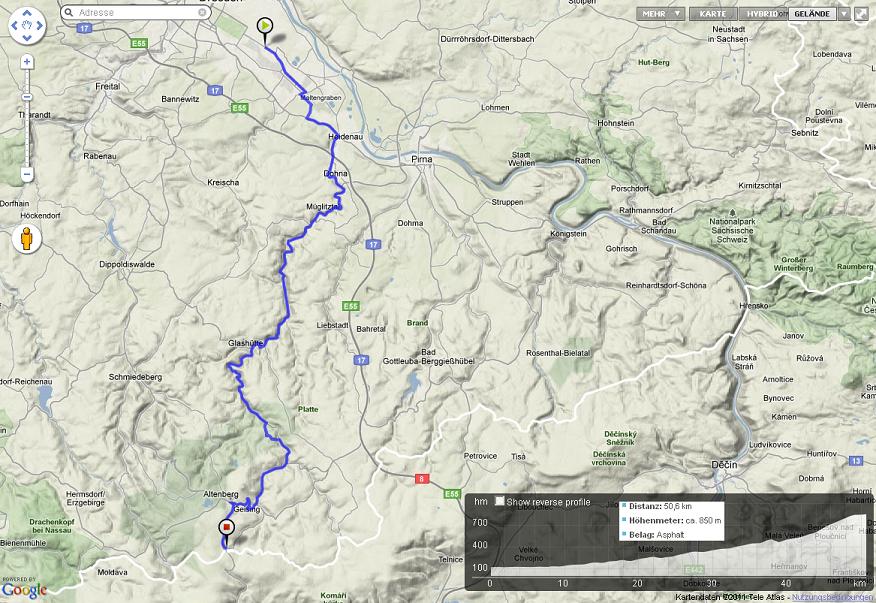Image resolution: width=876 pixels, height=603 pixels.
Task: Click the Liebstadt label
Action: (332, 325)
